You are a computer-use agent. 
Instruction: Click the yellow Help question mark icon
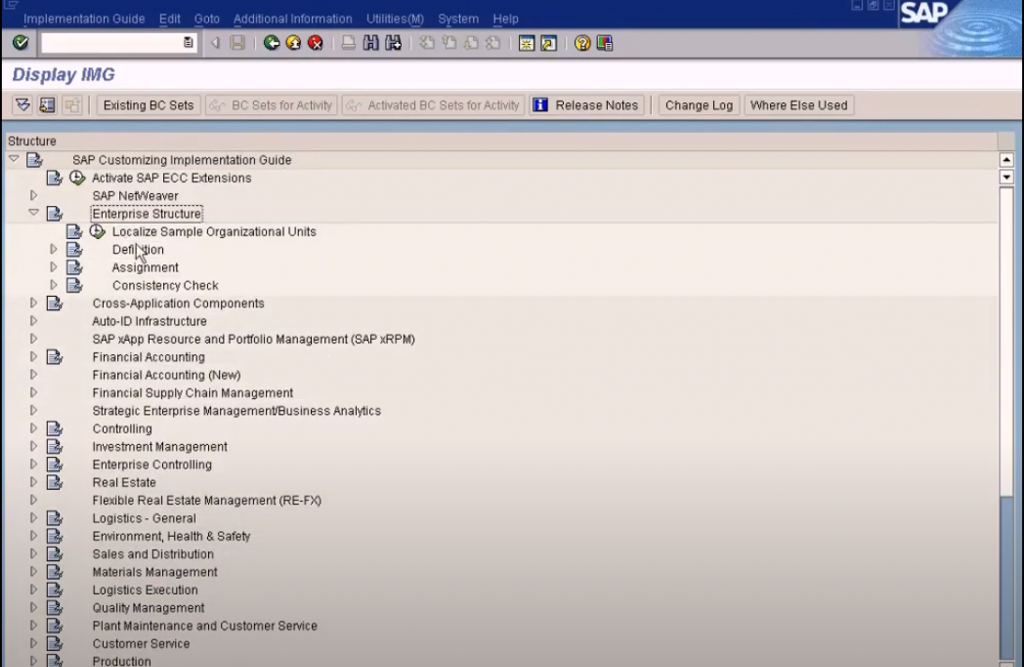(582, 43)
